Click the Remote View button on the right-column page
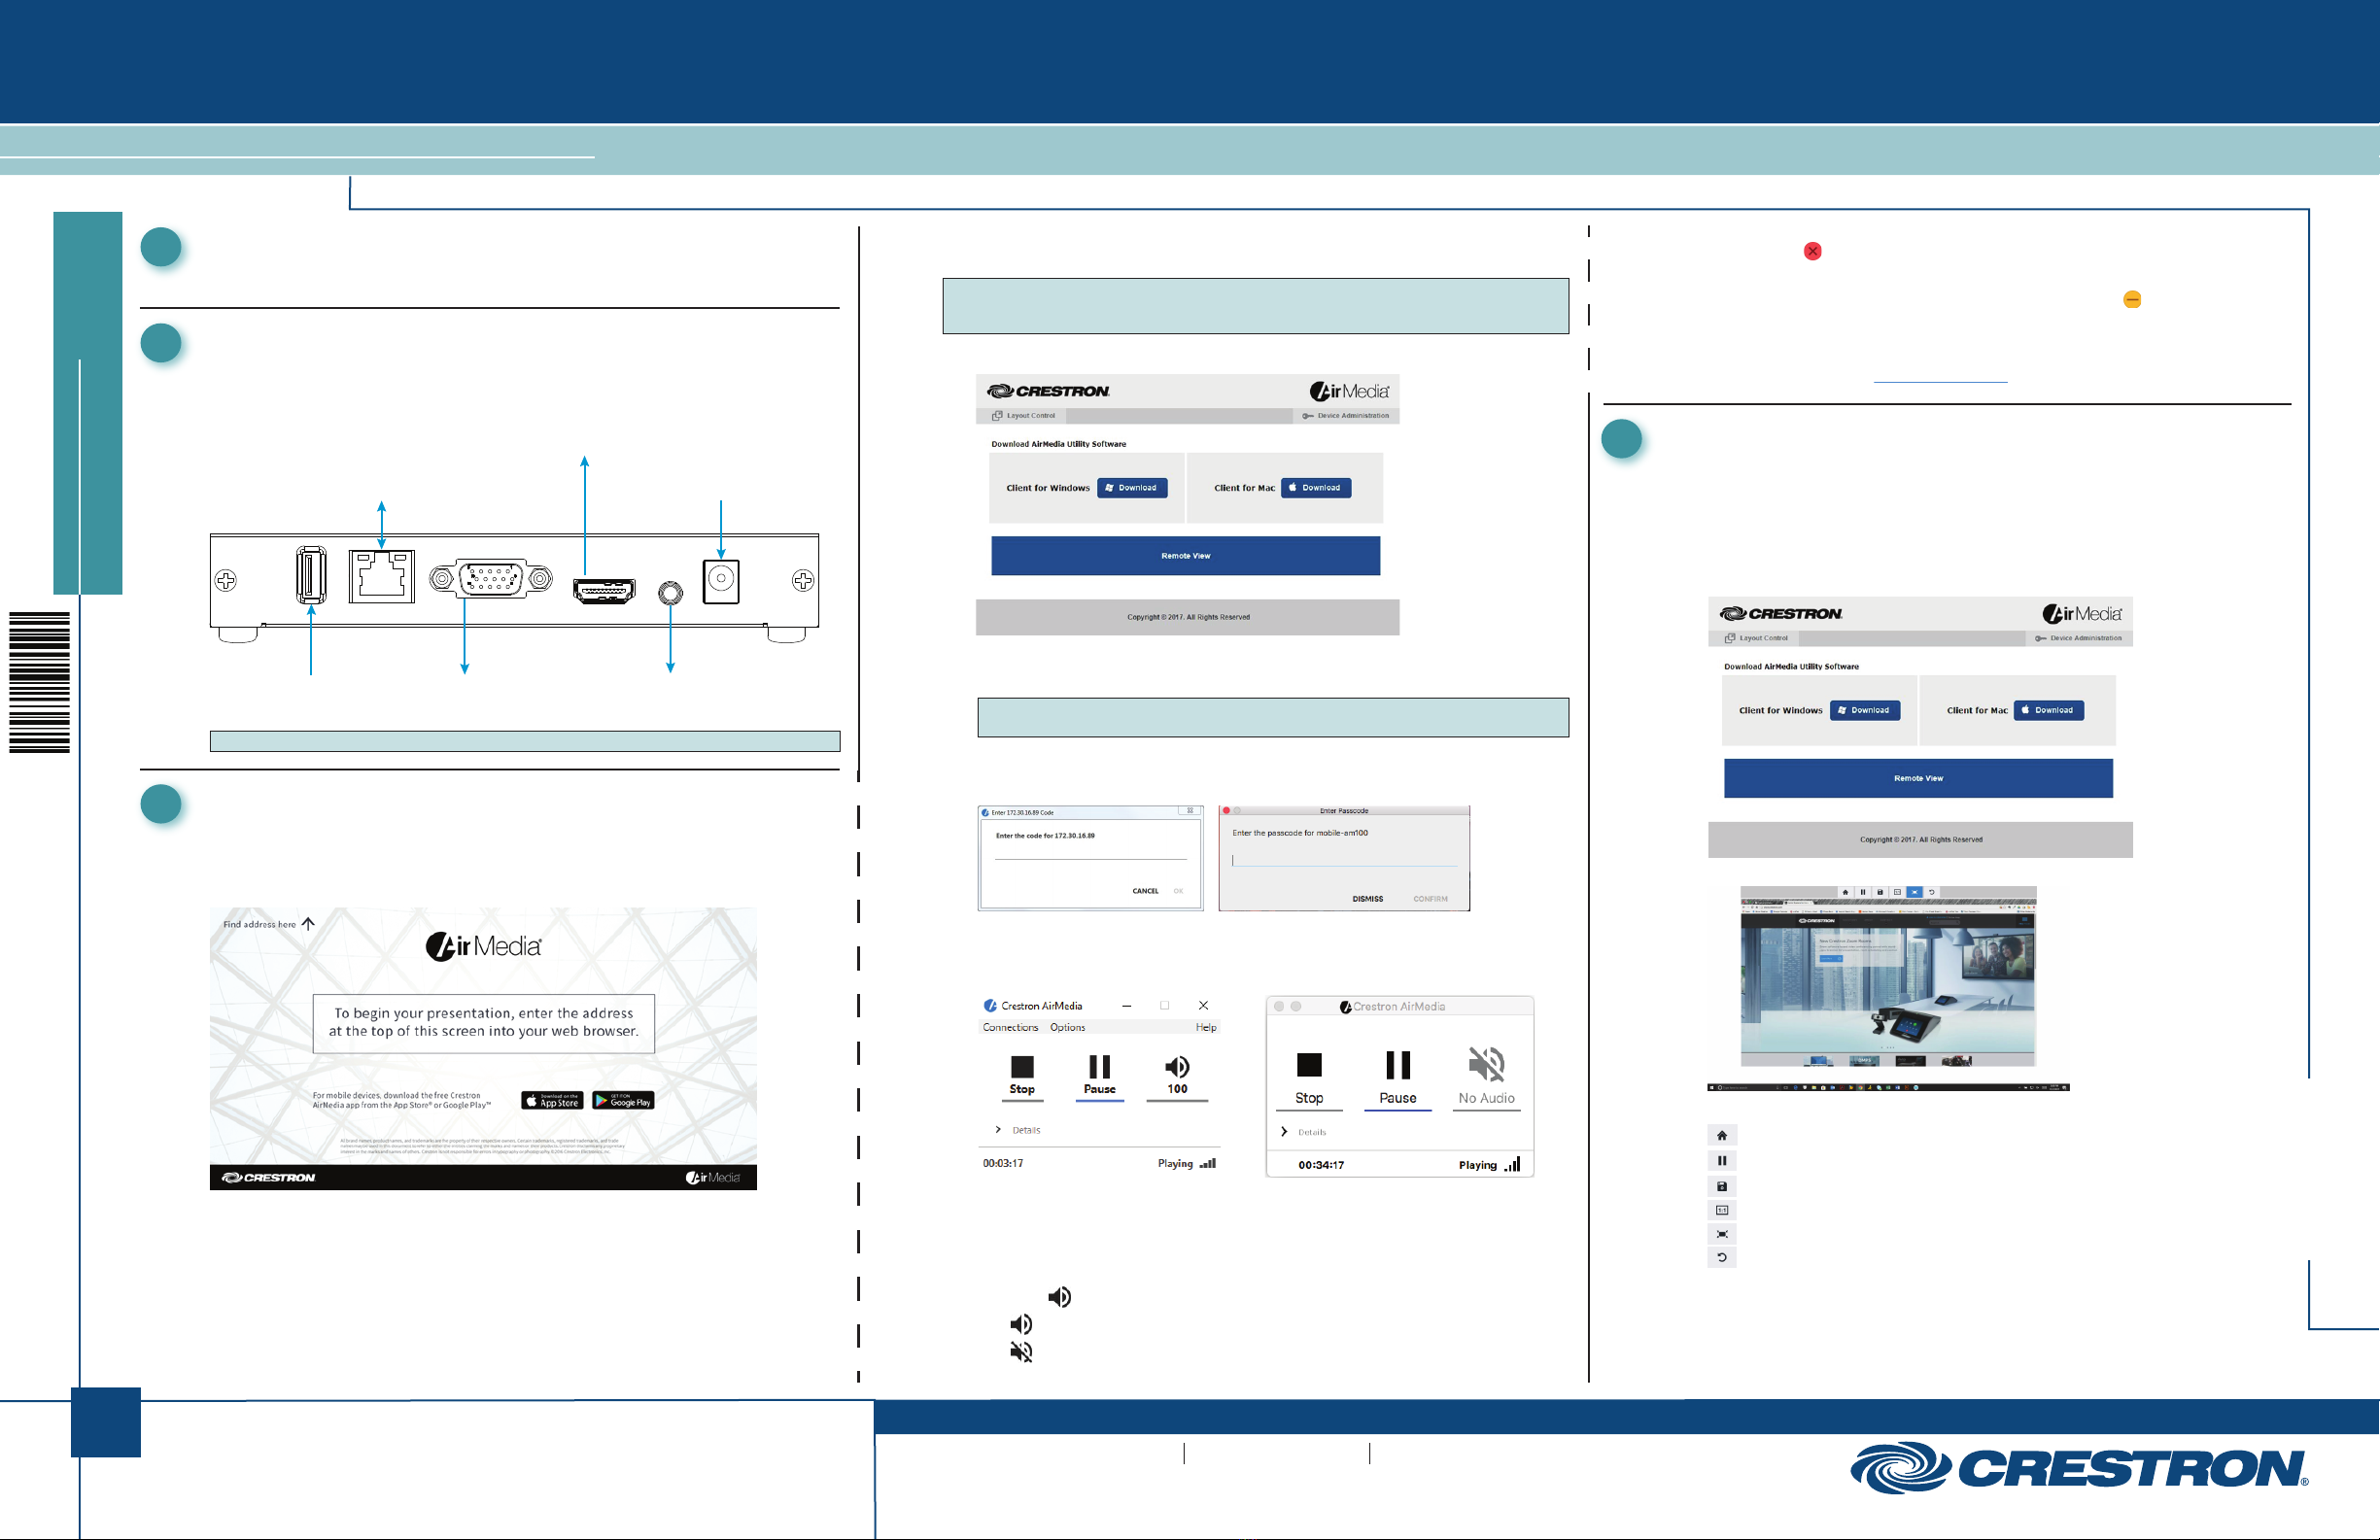 [x=1918, y=778]
